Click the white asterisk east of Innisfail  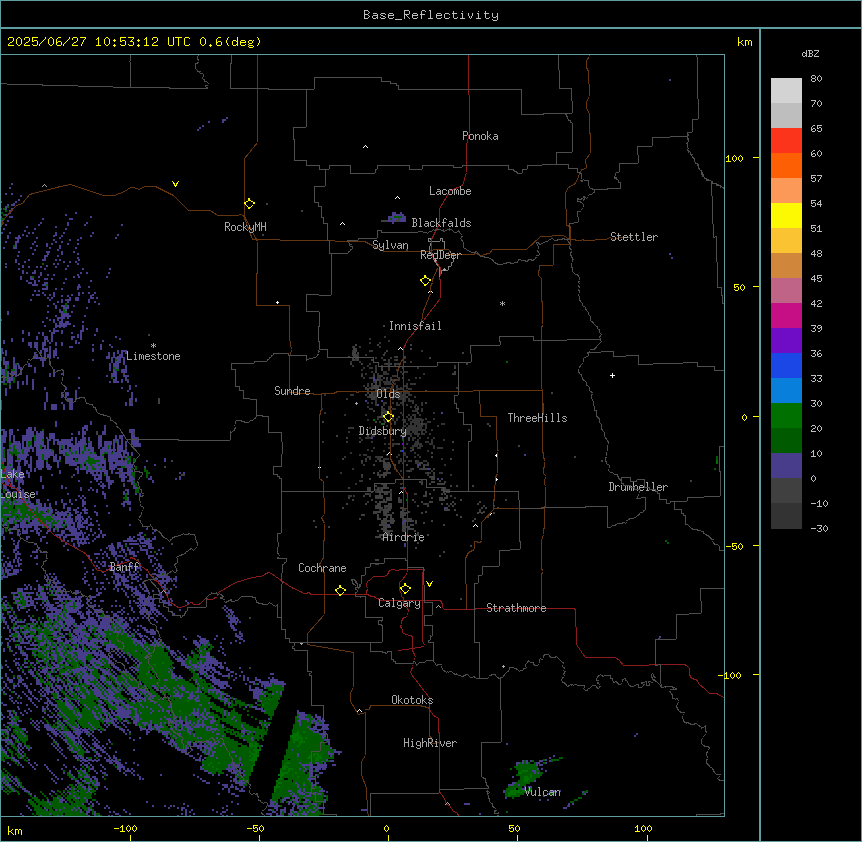coord(502,303)
